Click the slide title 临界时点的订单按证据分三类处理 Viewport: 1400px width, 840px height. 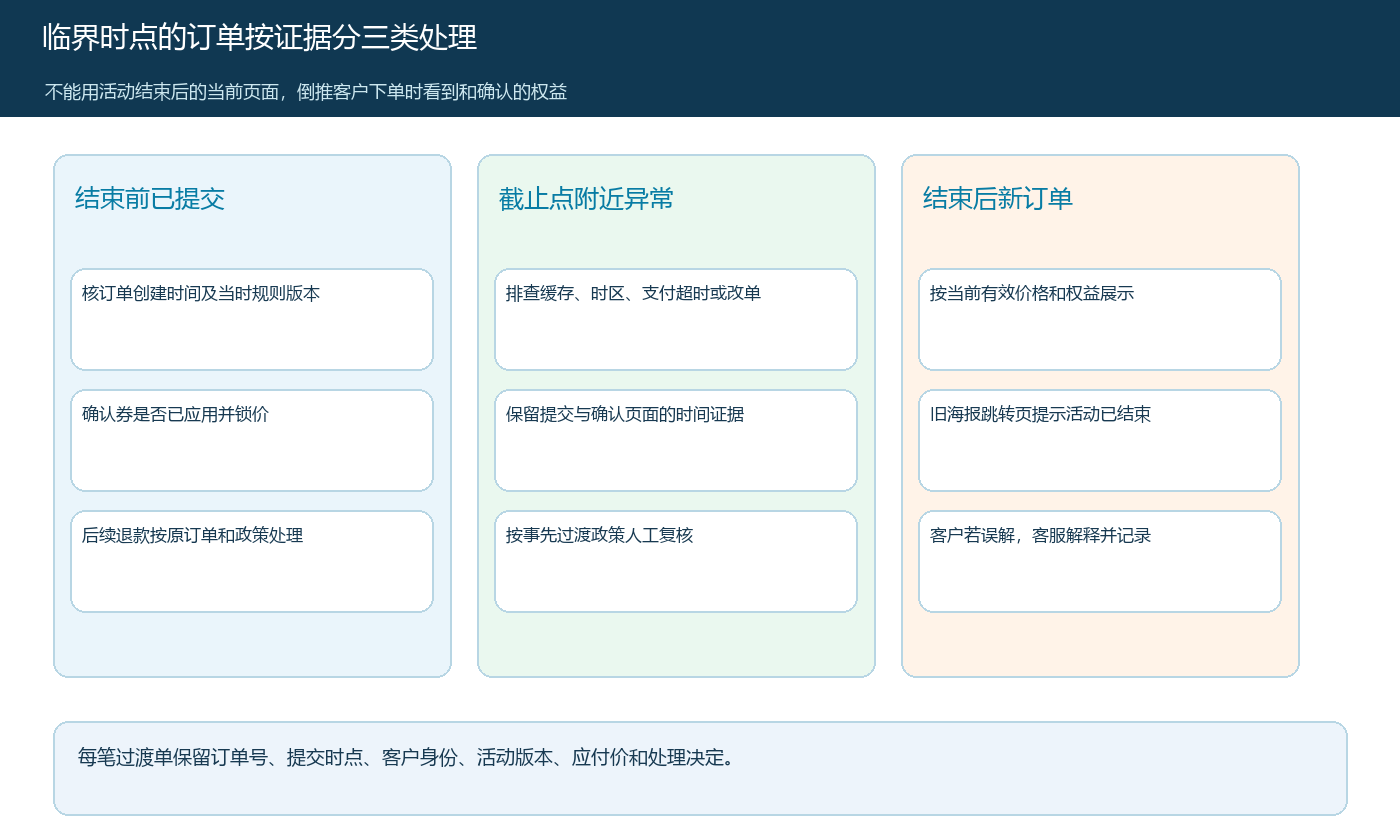[260, 38]
